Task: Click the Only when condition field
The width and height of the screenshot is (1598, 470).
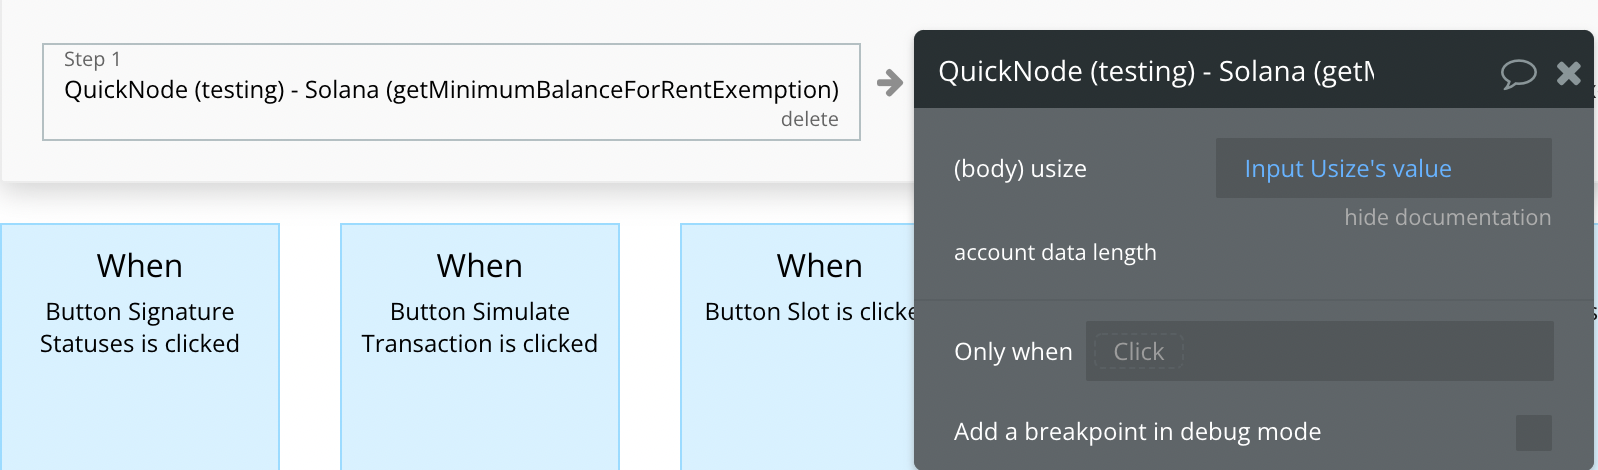Action: tap(1319, 351)
